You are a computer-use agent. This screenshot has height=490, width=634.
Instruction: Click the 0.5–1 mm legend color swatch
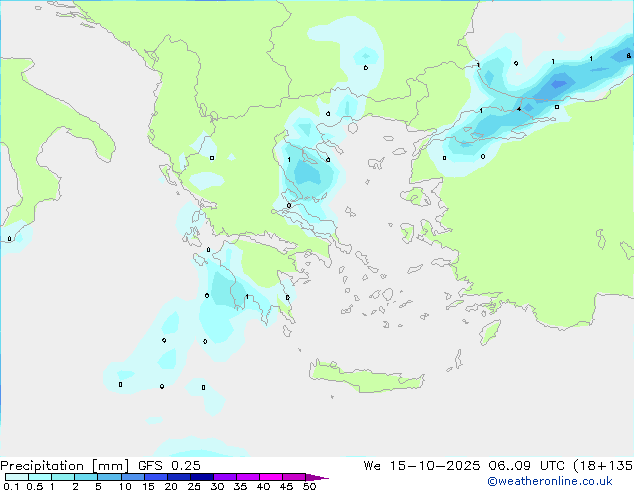tap(40, 477)
